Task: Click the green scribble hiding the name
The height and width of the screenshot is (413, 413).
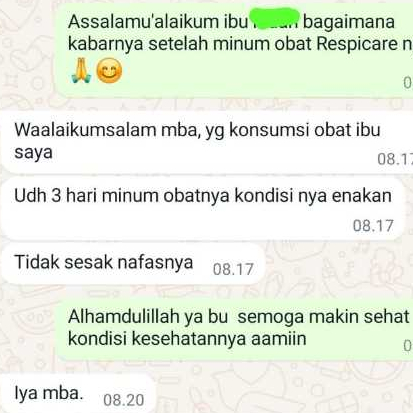Action: (275, 19)
